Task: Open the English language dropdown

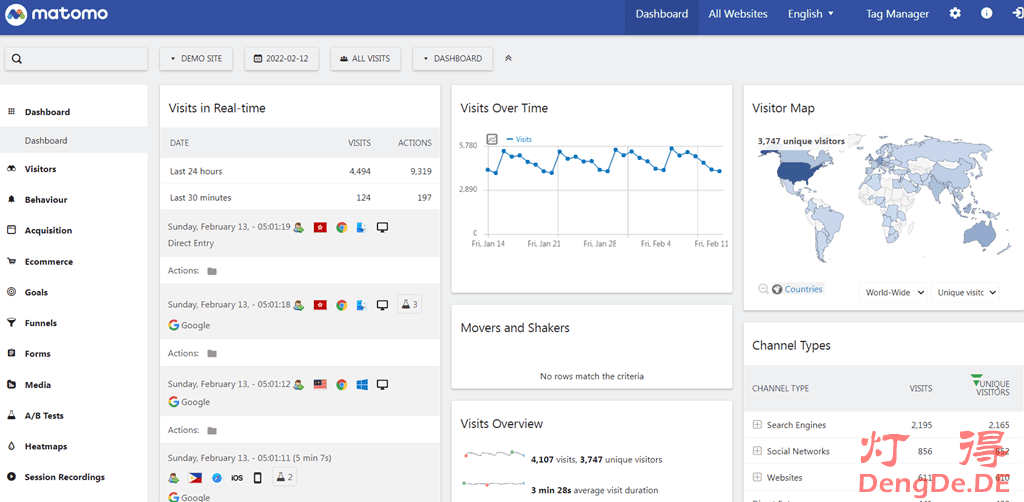Action: [811, 14]
